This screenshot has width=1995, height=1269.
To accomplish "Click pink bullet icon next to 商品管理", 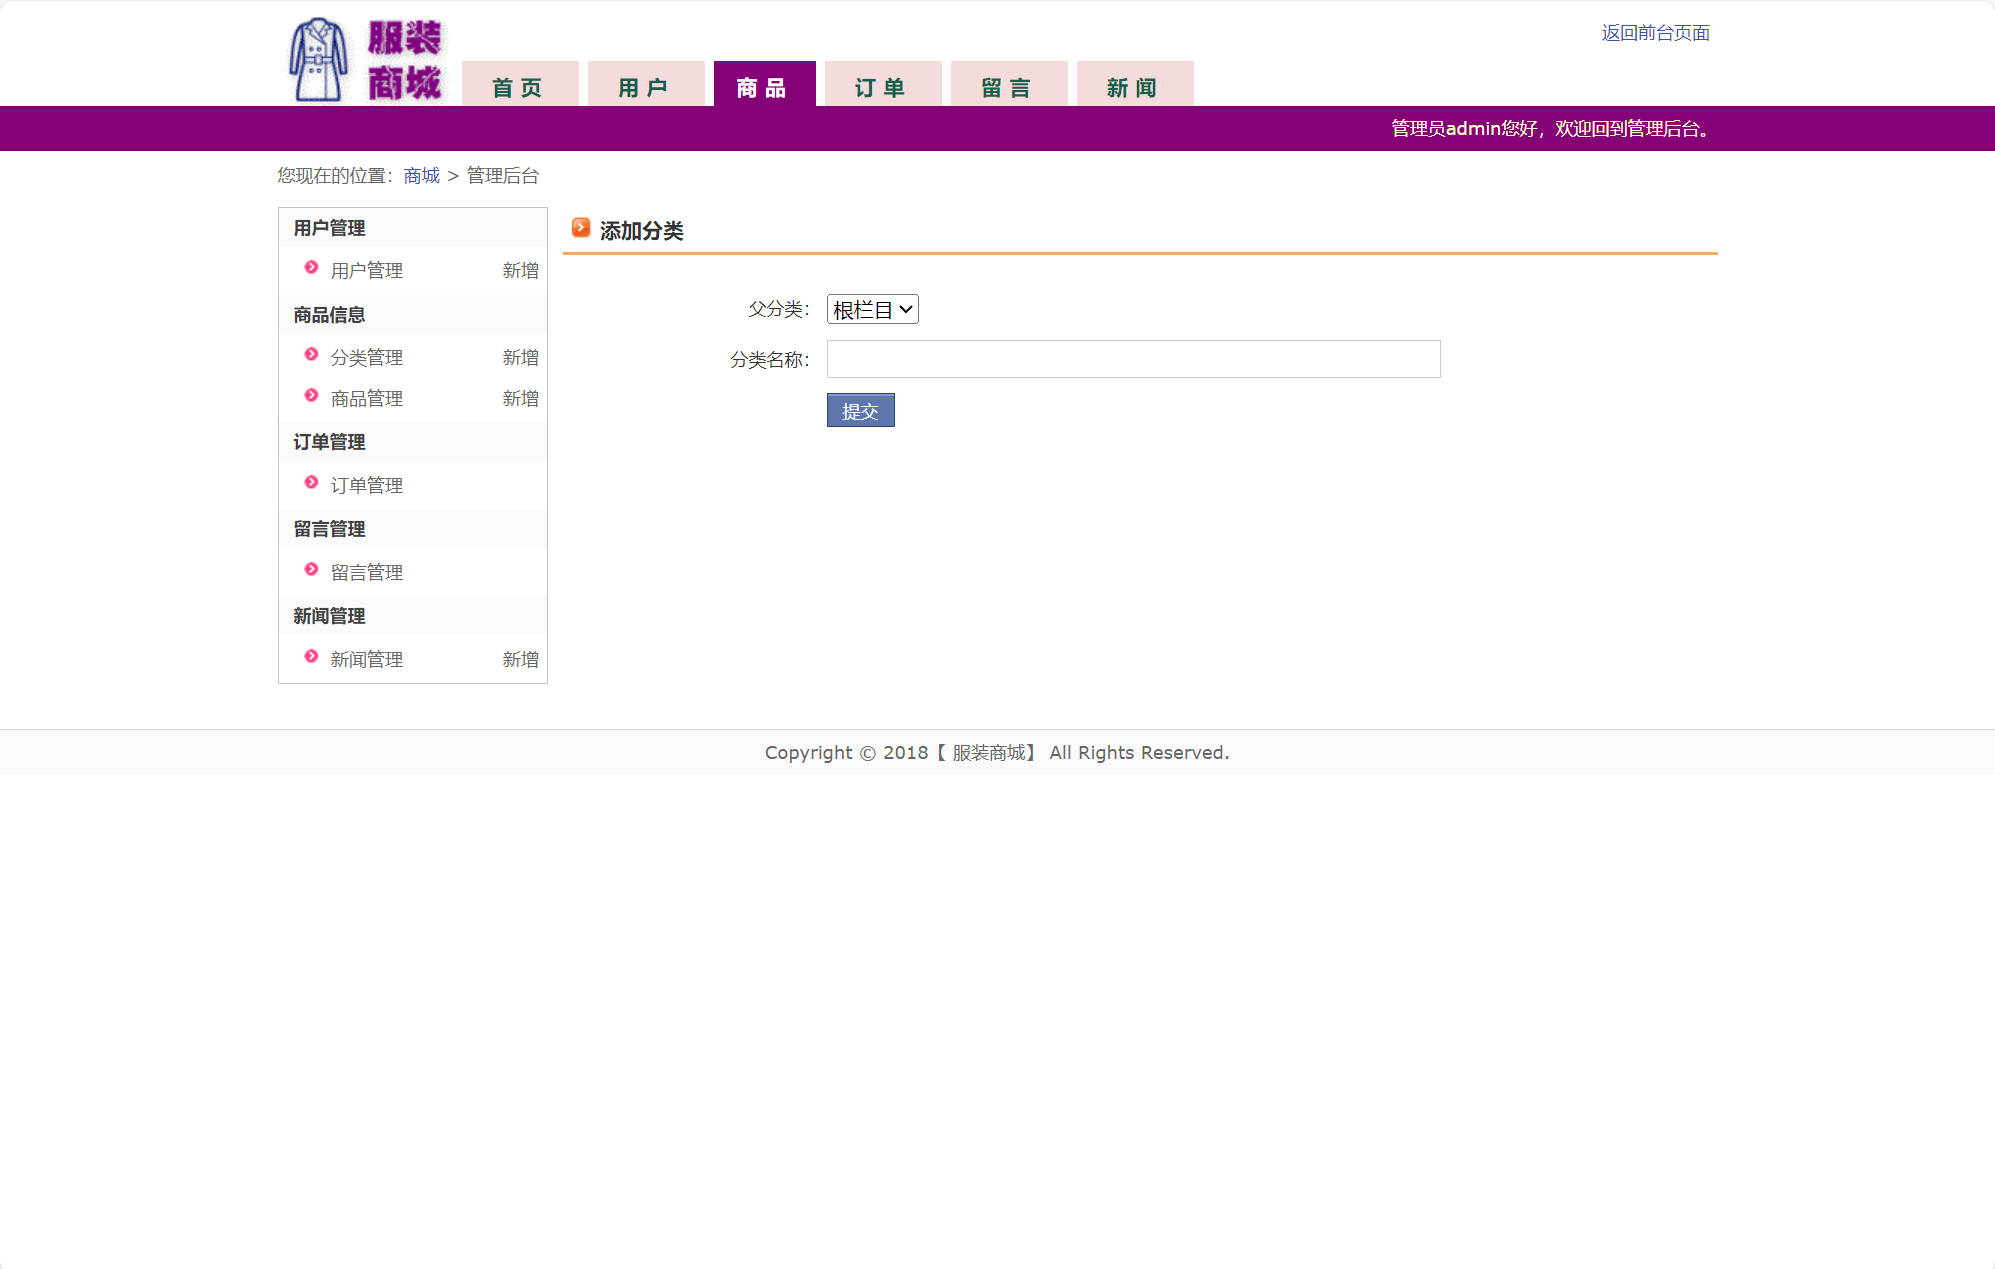I will coord(311,396).
